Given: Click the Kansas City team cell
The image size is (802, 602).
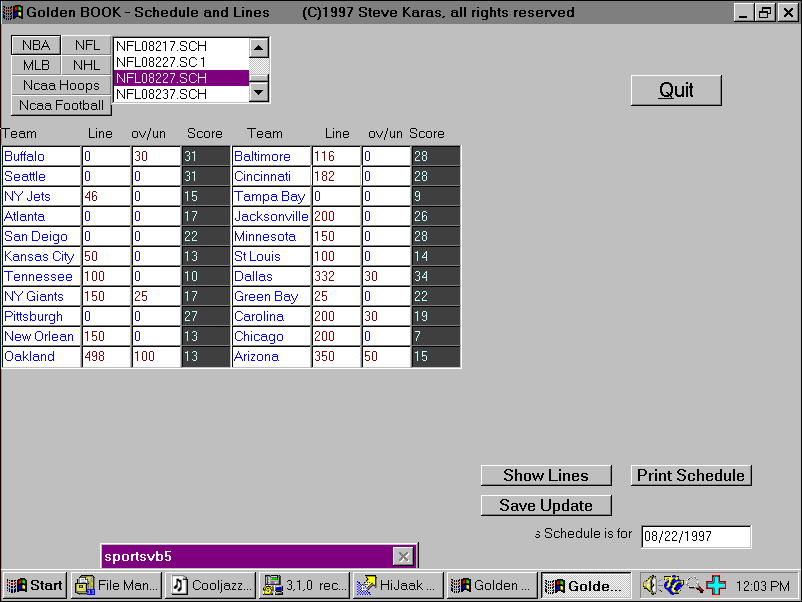Looking at the screenshot, I should 42,256.
